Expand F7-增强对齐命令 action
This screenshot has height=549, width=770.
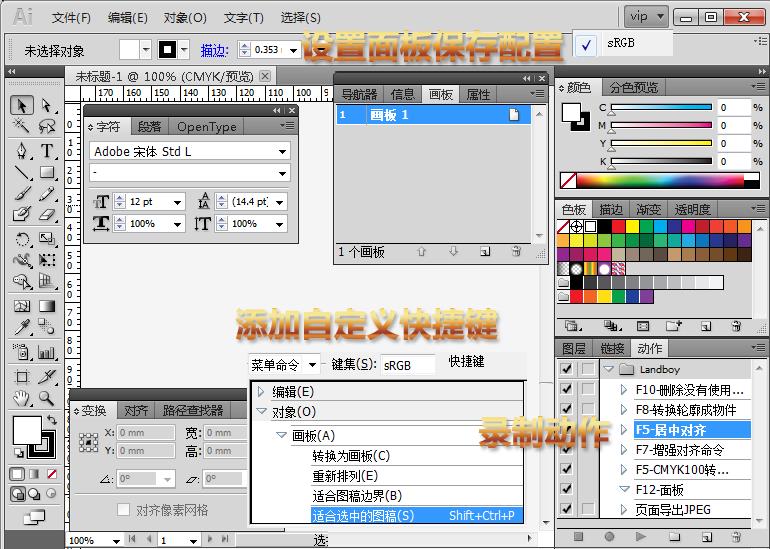624,449
